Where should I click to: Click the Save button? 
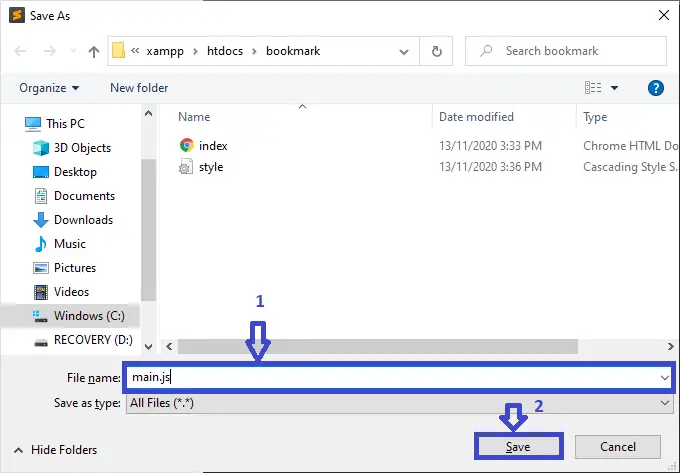click(519, 447)
